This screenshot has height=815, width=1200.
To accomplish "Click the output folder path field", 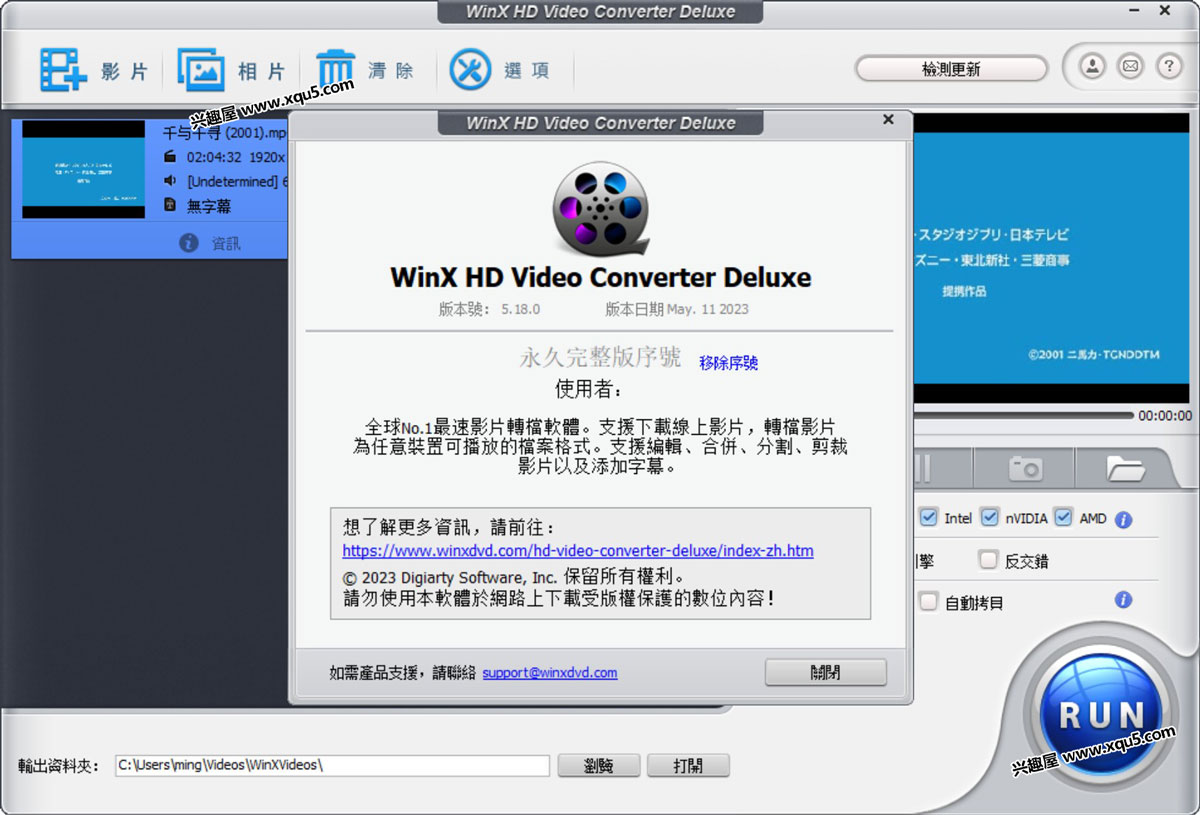I will coord(332,766).
